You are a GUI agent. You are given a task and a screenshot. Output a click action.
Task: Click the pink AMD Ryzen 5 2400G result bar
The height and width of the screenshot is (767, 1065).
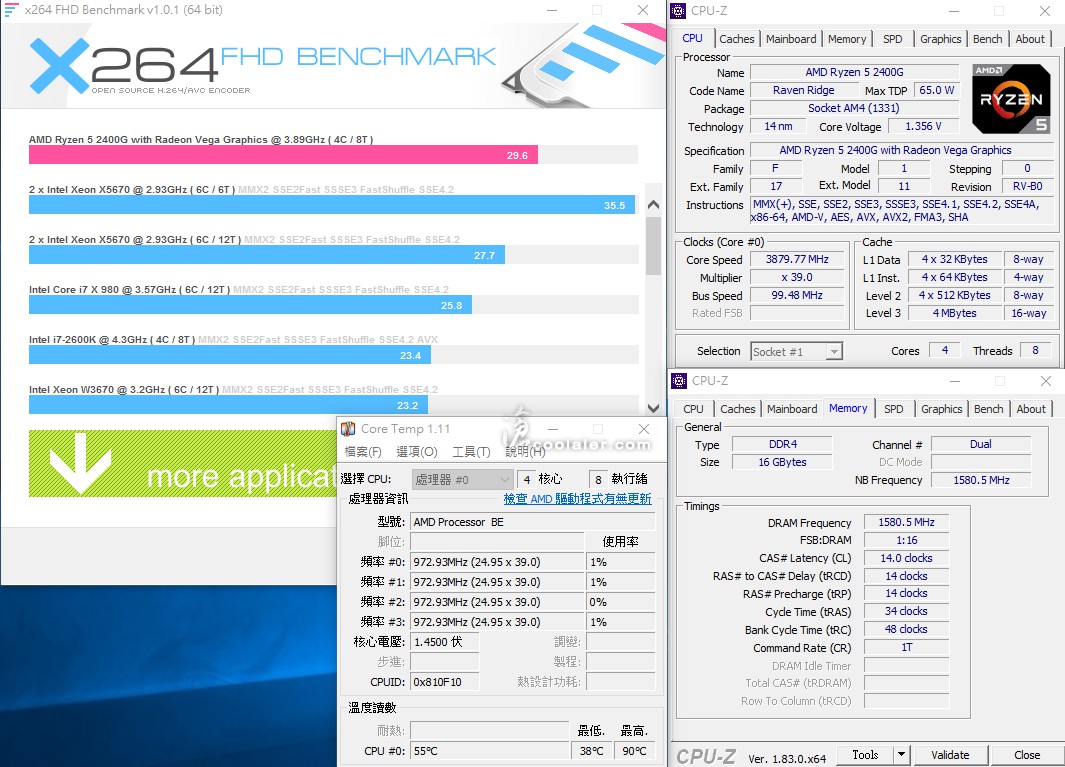click(283, 155)
